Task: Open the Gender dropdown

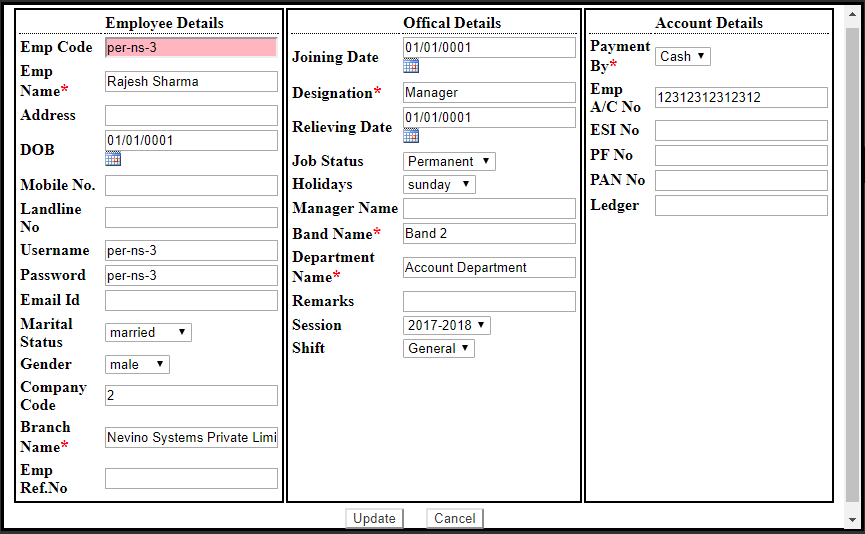Action: [137, 364]
